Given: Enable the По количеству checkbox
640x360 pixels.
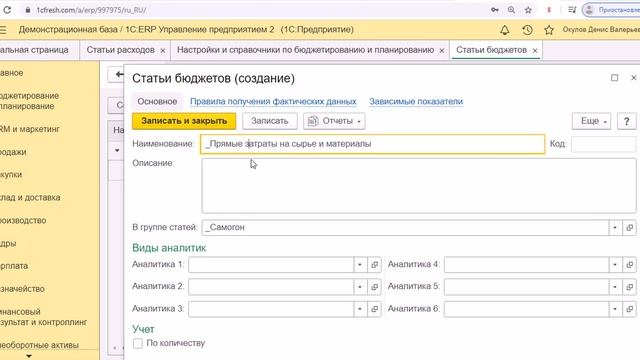Looking at the screenshot, I should click(x=138, y=343).
